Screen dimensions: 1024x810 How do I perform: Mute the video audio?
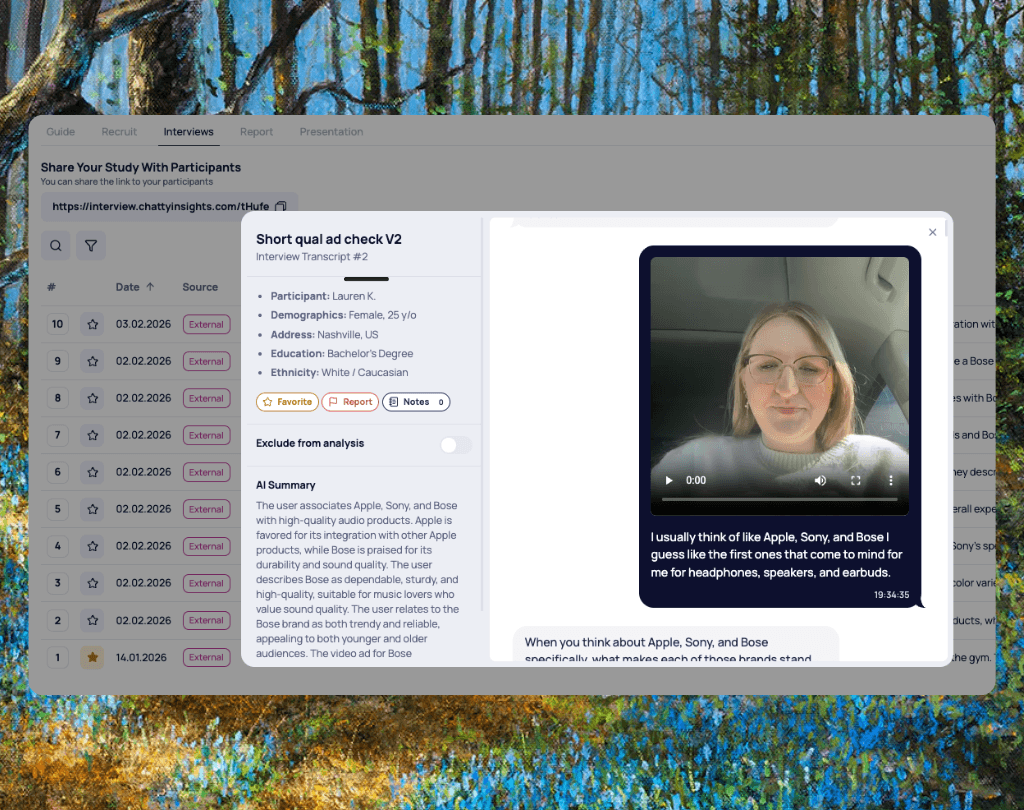pyautogui.click(x=820, y=480)
